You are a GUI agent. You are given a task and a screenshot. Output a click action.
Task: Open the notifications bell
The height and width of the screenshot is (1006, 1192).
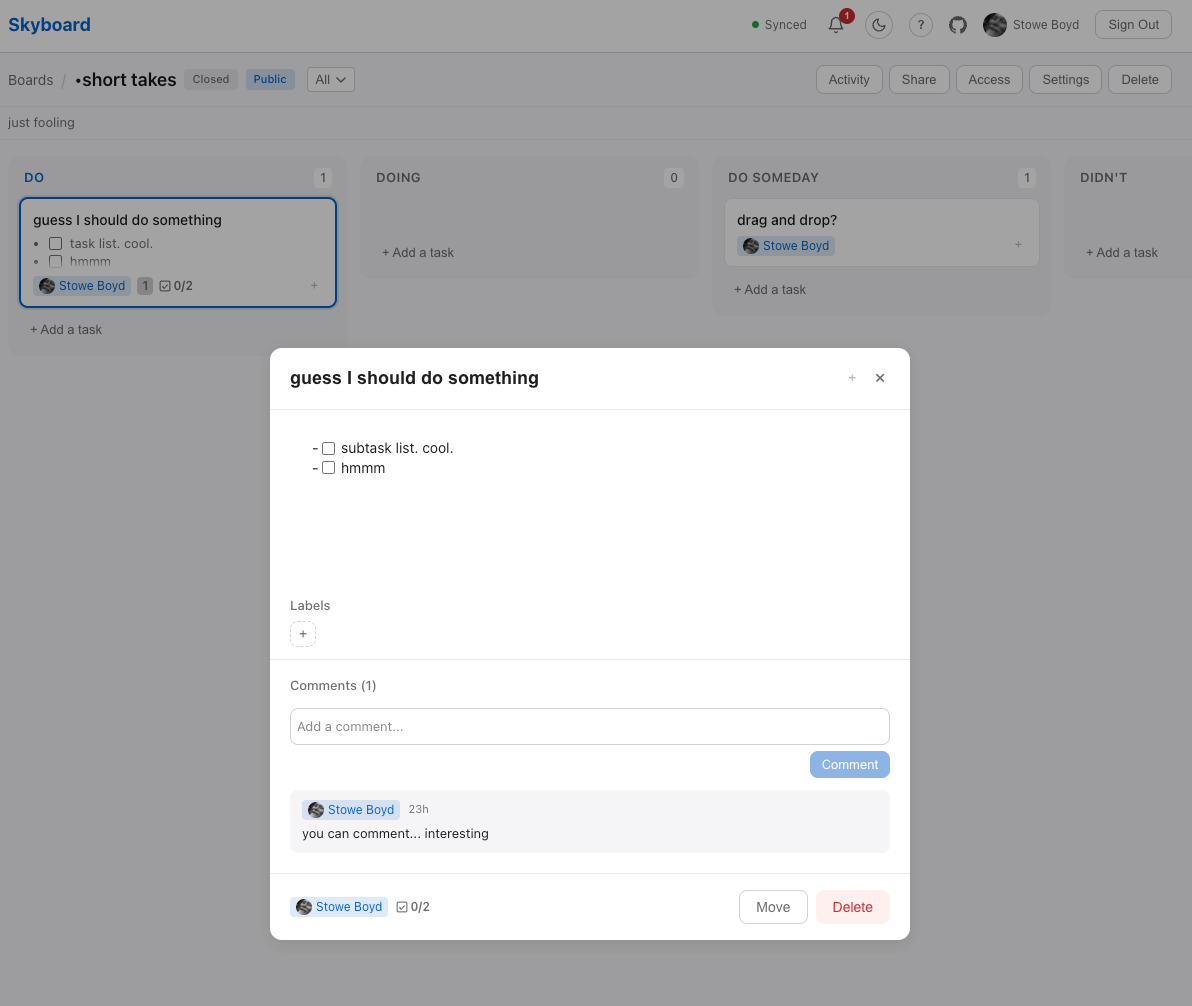(836, 25)
